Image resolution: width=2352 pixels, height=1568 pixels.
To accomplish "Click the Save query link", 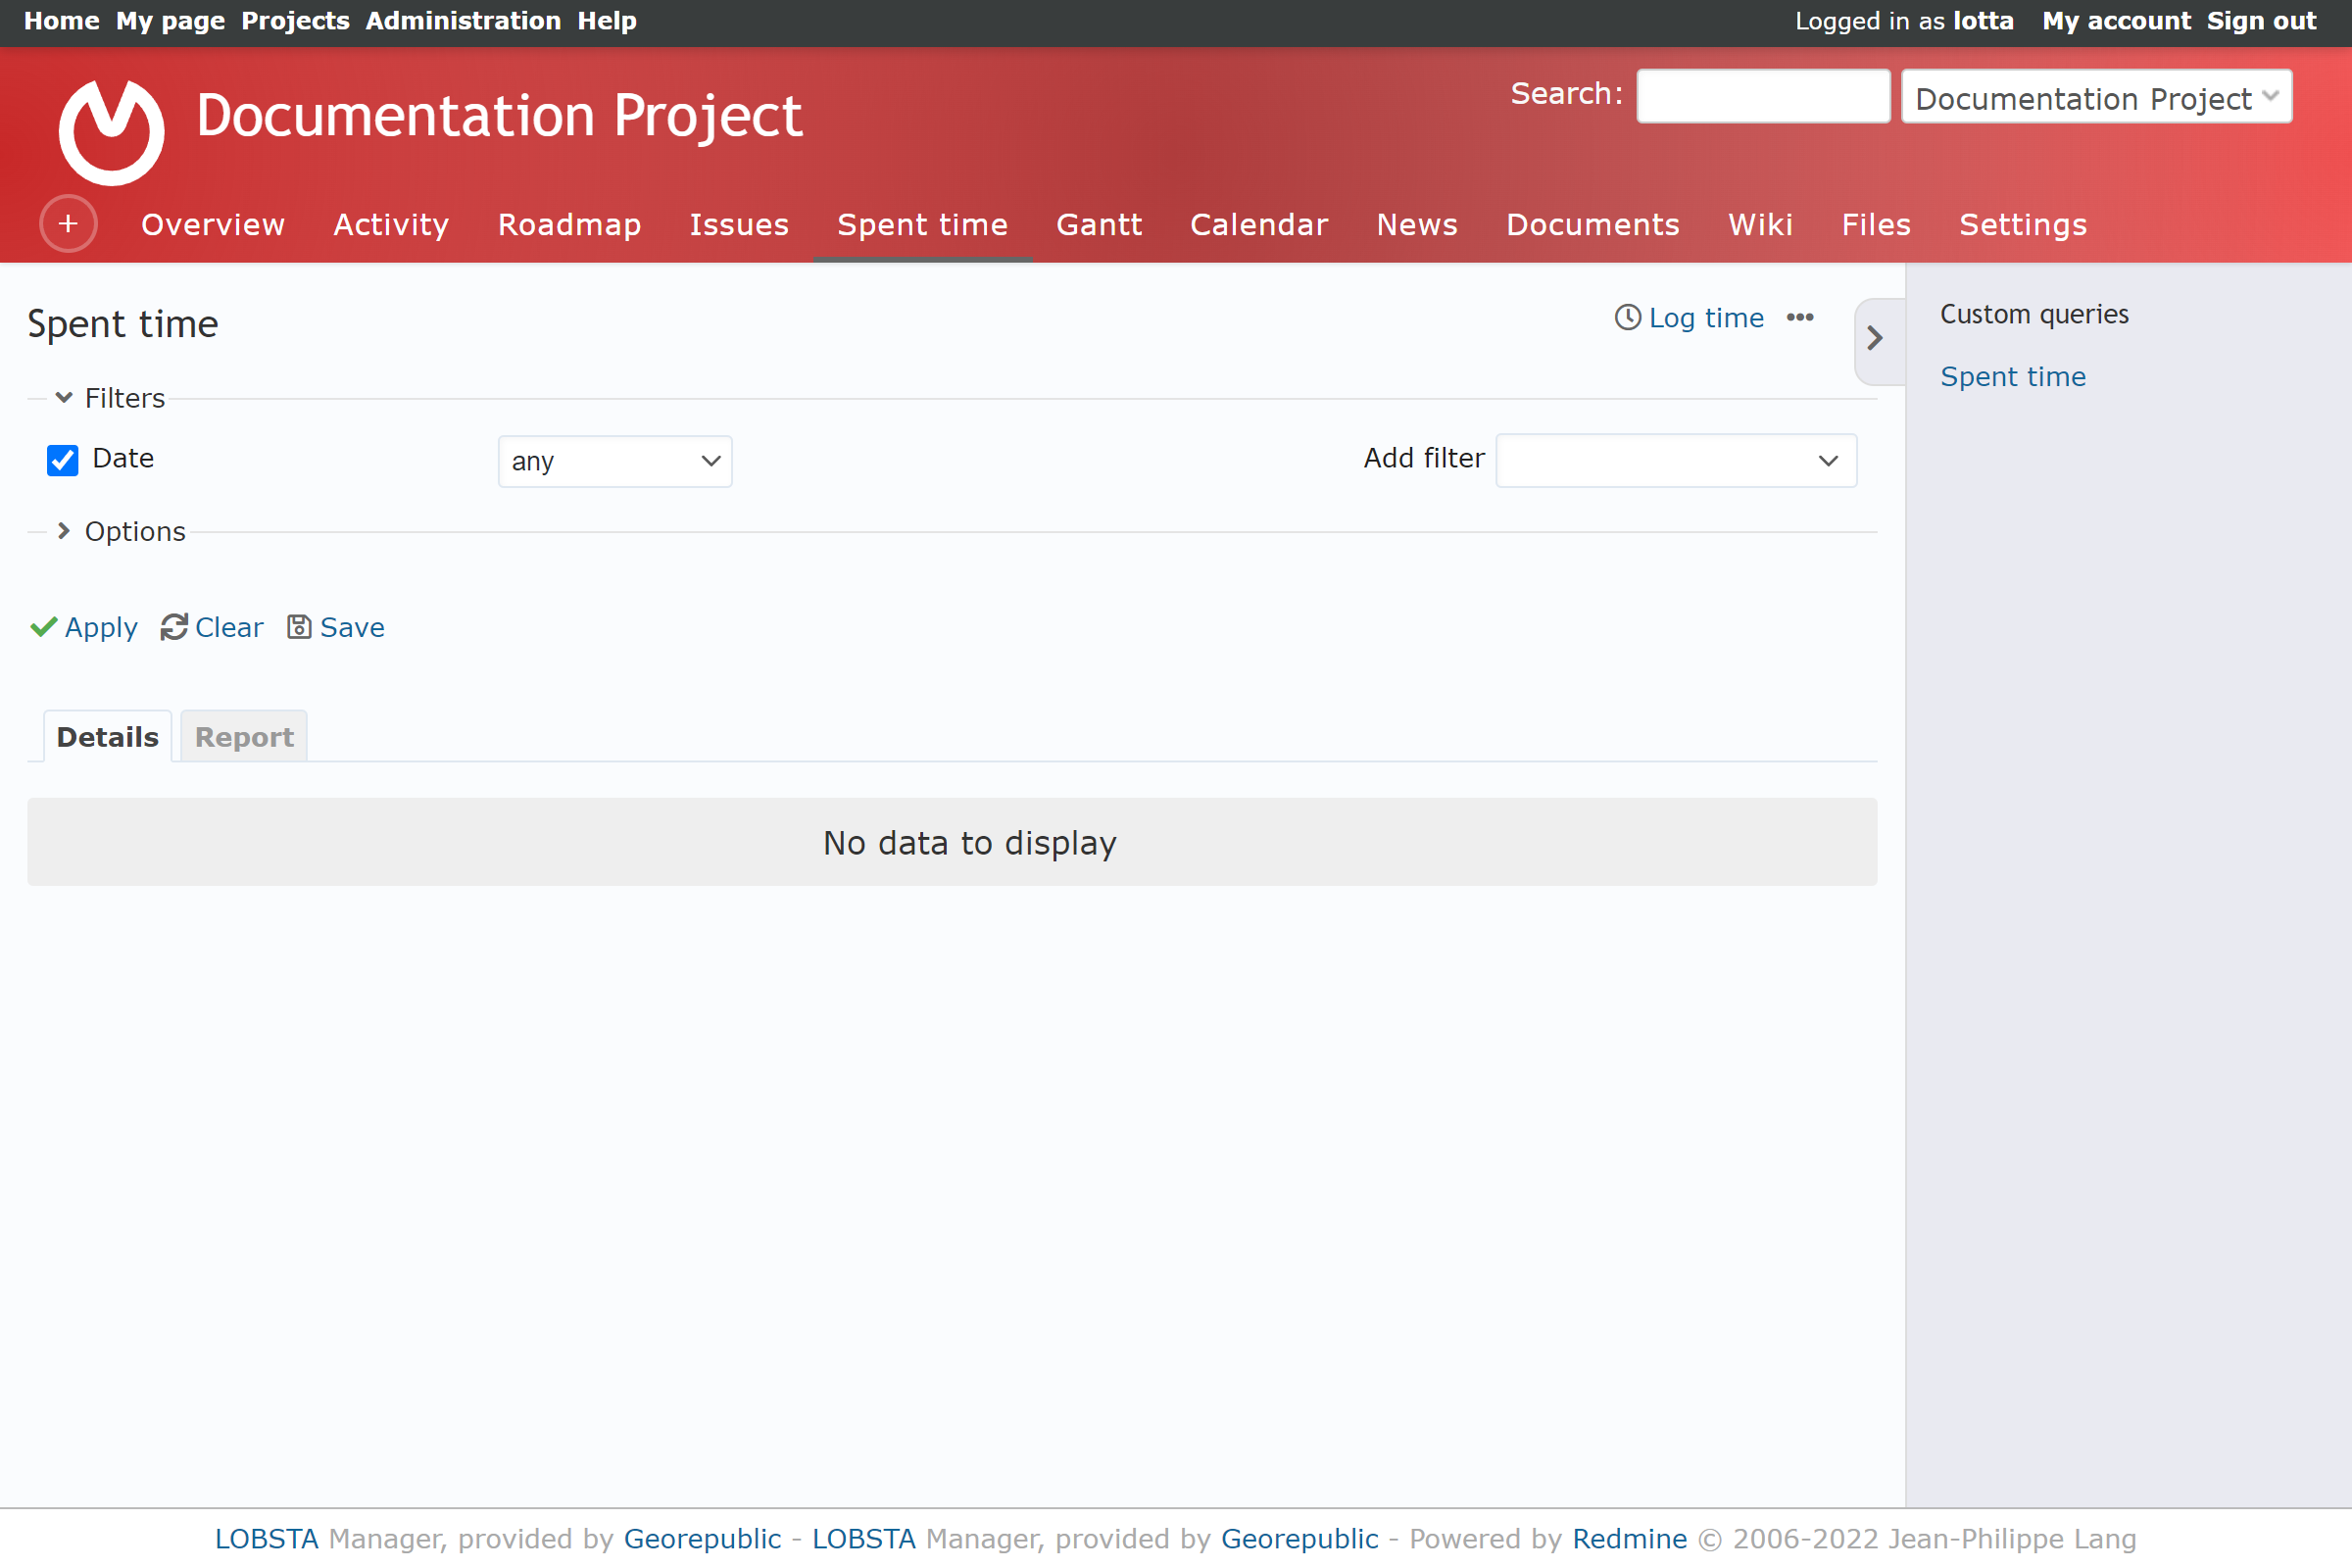I will click(352, 627).
